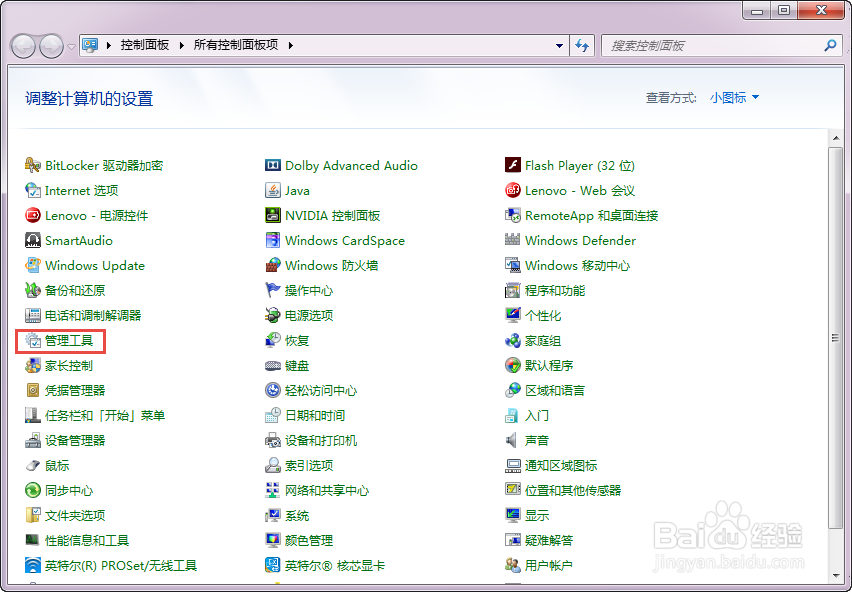Open the 电源选项 icon

[x=273, y=315]
